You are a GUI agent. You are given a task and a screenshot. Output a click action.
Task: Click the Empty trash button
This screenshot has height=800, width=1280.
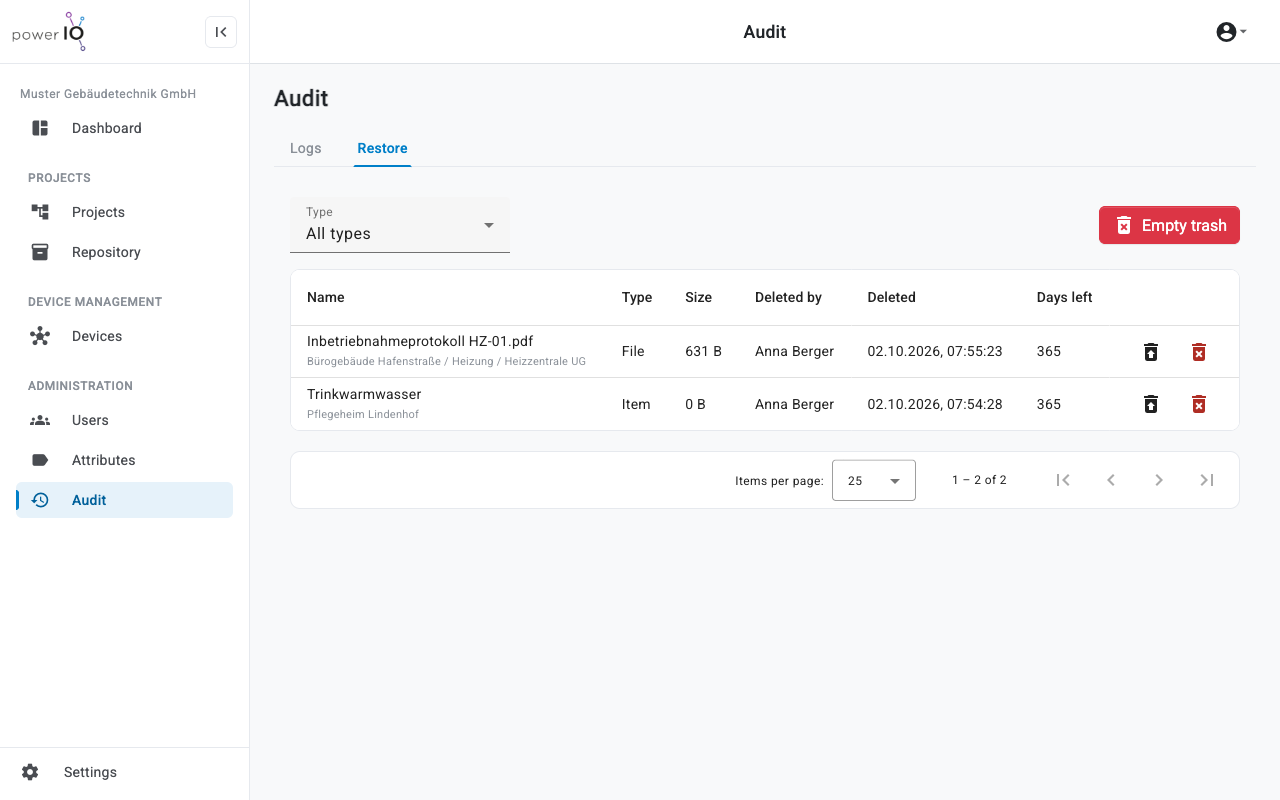pos(1169,225)
